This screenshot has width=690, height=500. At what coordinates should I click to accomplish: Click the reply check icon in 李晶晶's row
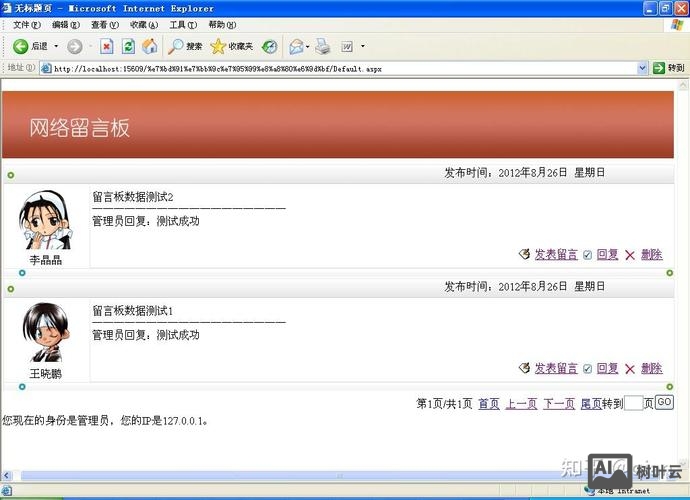587,255
